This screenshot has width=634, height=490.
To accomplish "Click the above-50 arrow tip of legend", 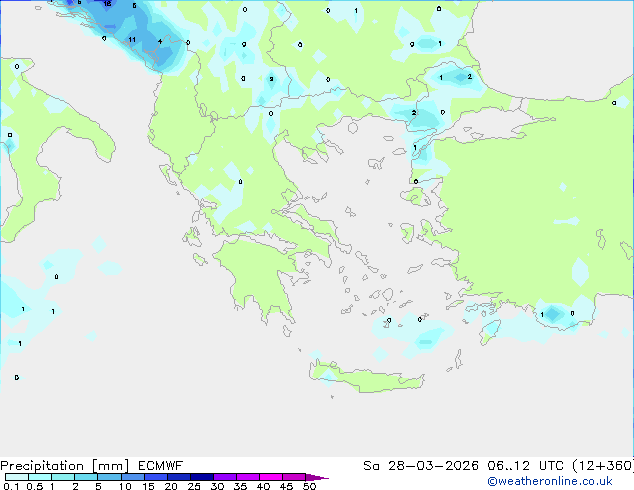I will click(317, 477).
